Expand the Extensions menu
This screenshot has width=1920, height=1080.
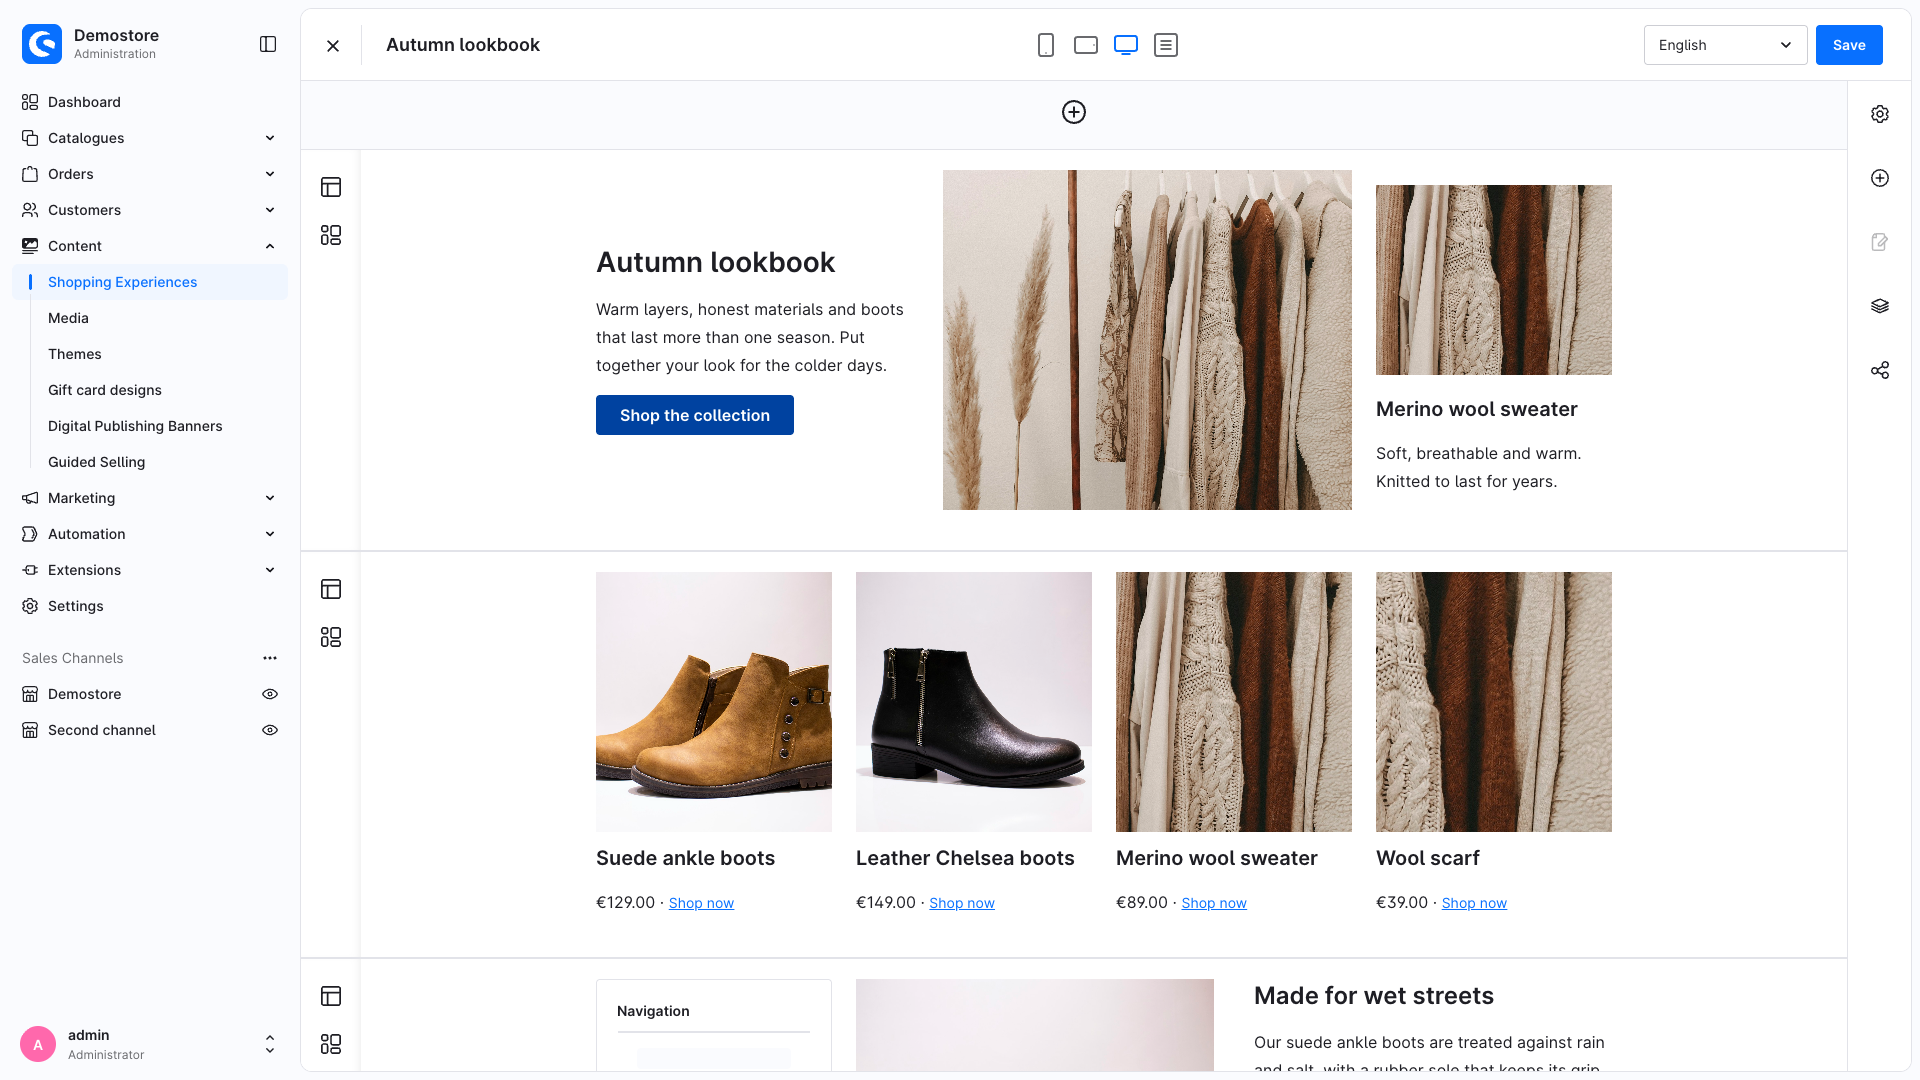click(x=150, y=570)
